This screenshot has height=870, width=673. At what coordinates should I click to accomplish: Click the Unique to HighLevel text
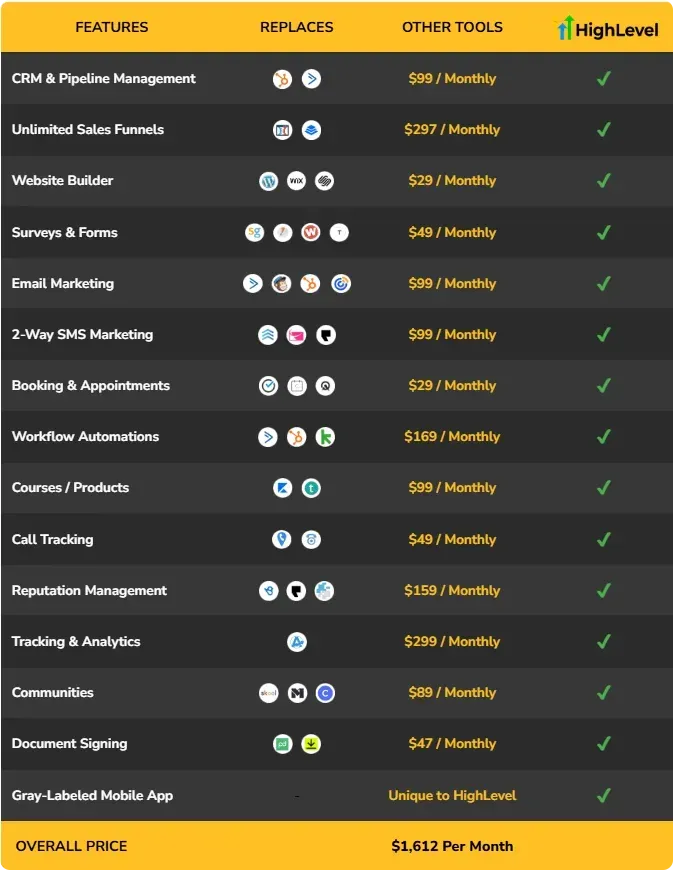point(452,796)
